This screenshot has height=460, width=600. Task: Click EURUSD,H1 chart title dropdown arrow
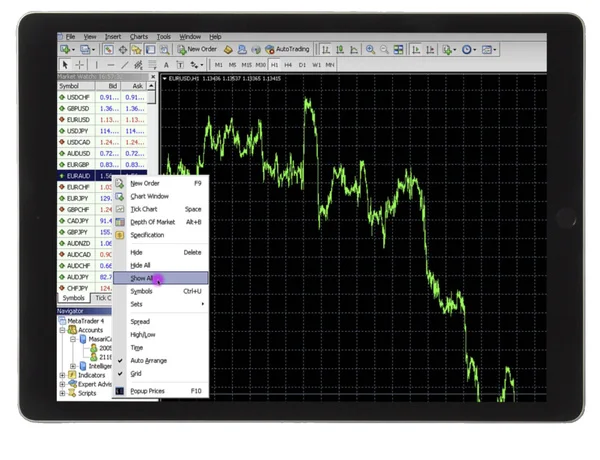pos(165,79)
